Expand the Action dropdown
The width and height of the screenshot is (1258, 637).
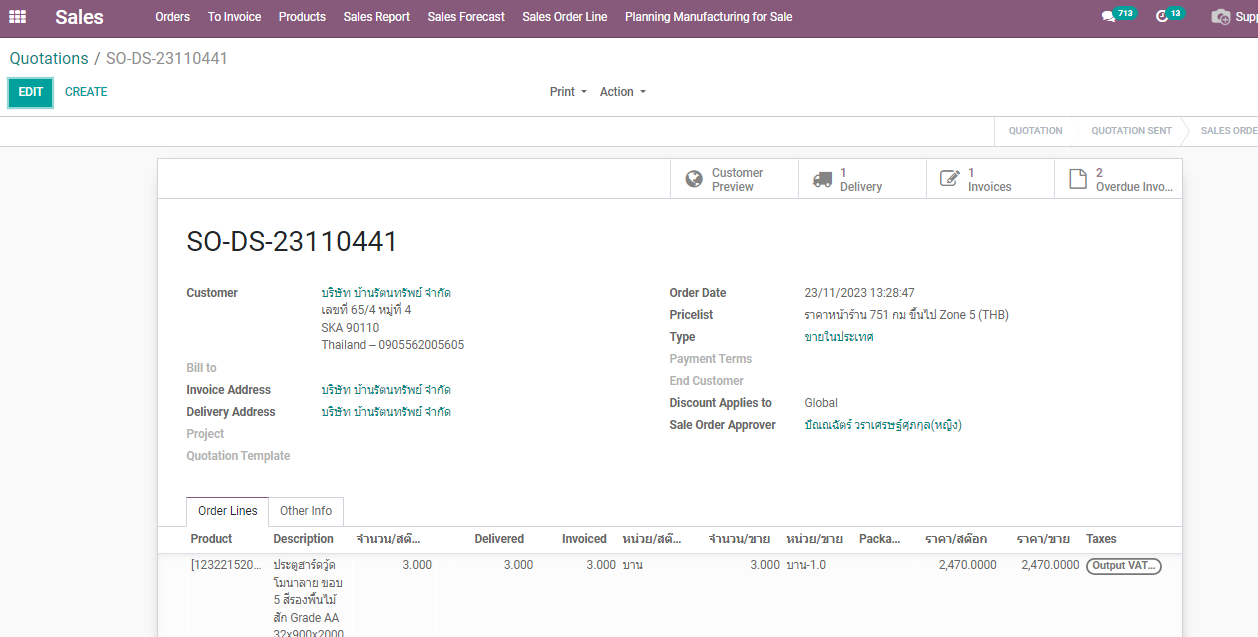622,92
